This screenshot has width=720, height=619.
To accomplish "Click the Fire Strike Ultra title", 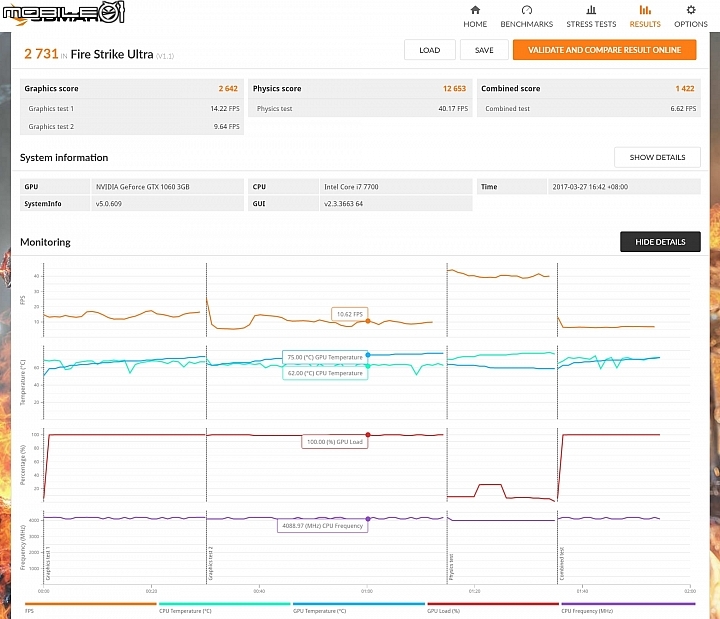I will pos(112,54).
